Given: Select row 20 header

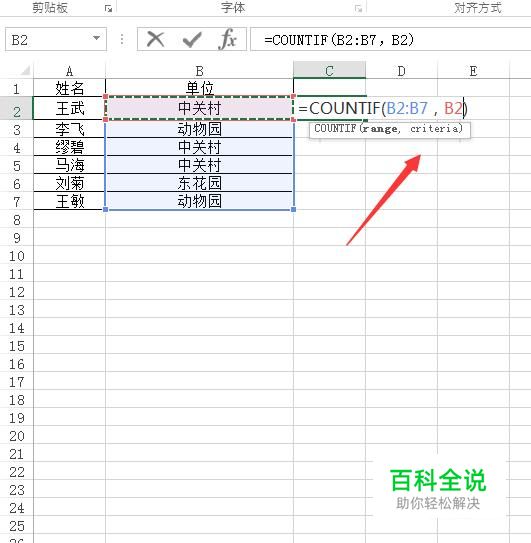Looking at the screenshot, I should [17, 436].
